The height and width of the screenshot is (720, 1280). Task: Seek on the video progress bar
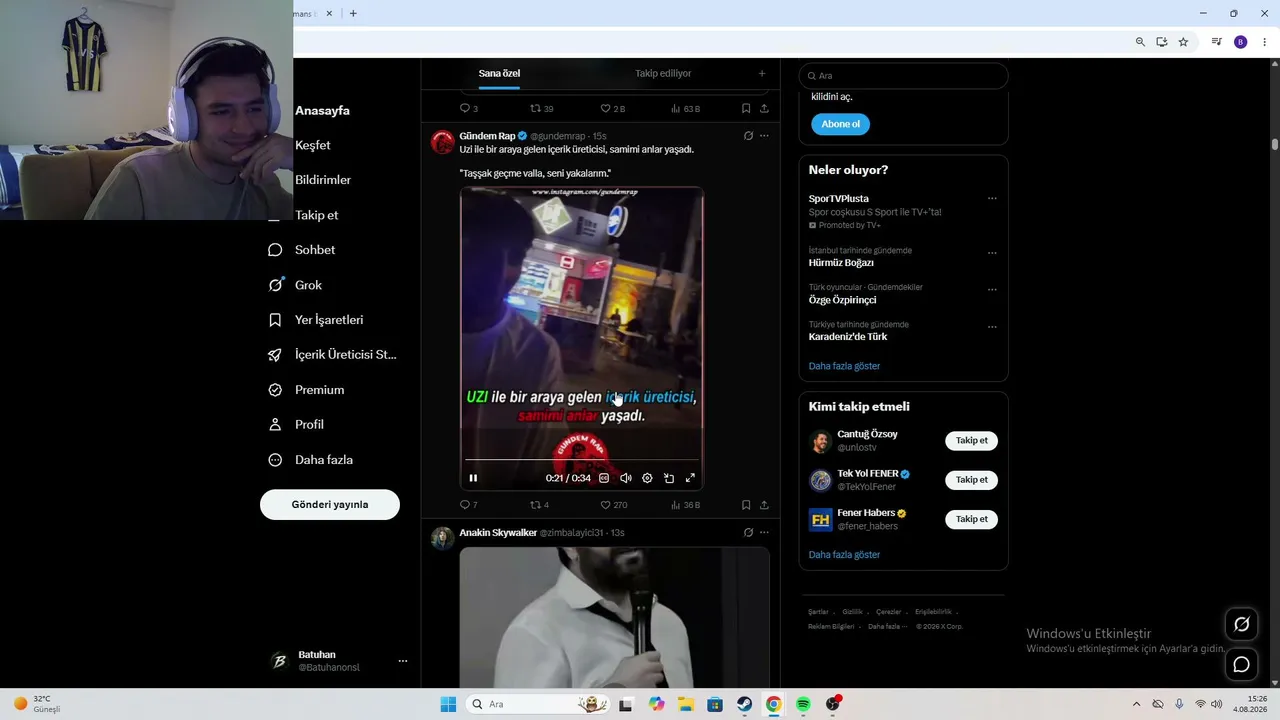click(581, 461)
